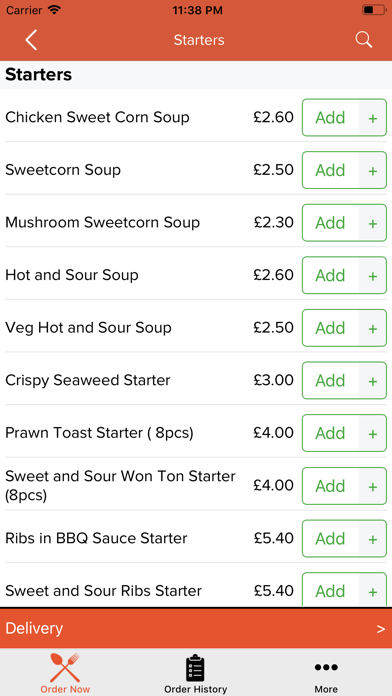This screenshot has height=696, width=392.
Task: Open search with the magnifier icon
Action: point(363,40)
